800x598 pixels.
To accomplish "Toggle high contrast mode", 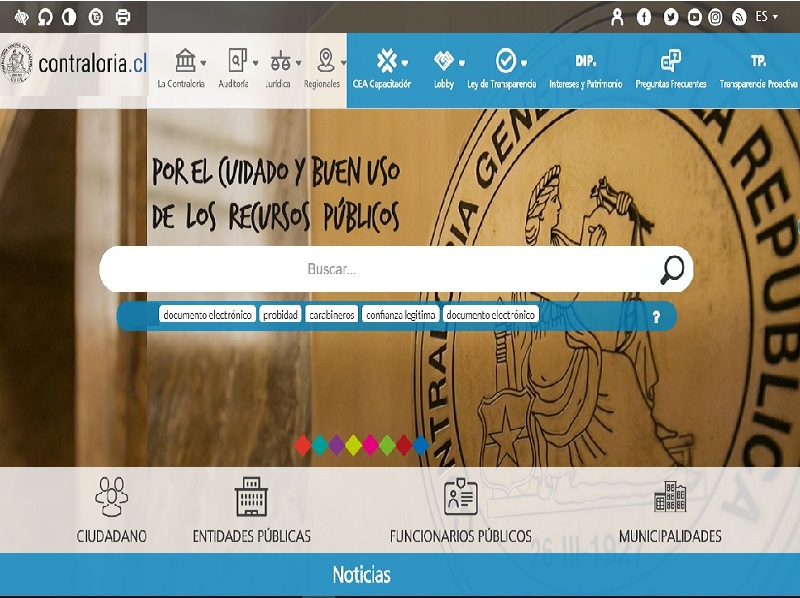I will pyautogui.click(x=67, y=14).
